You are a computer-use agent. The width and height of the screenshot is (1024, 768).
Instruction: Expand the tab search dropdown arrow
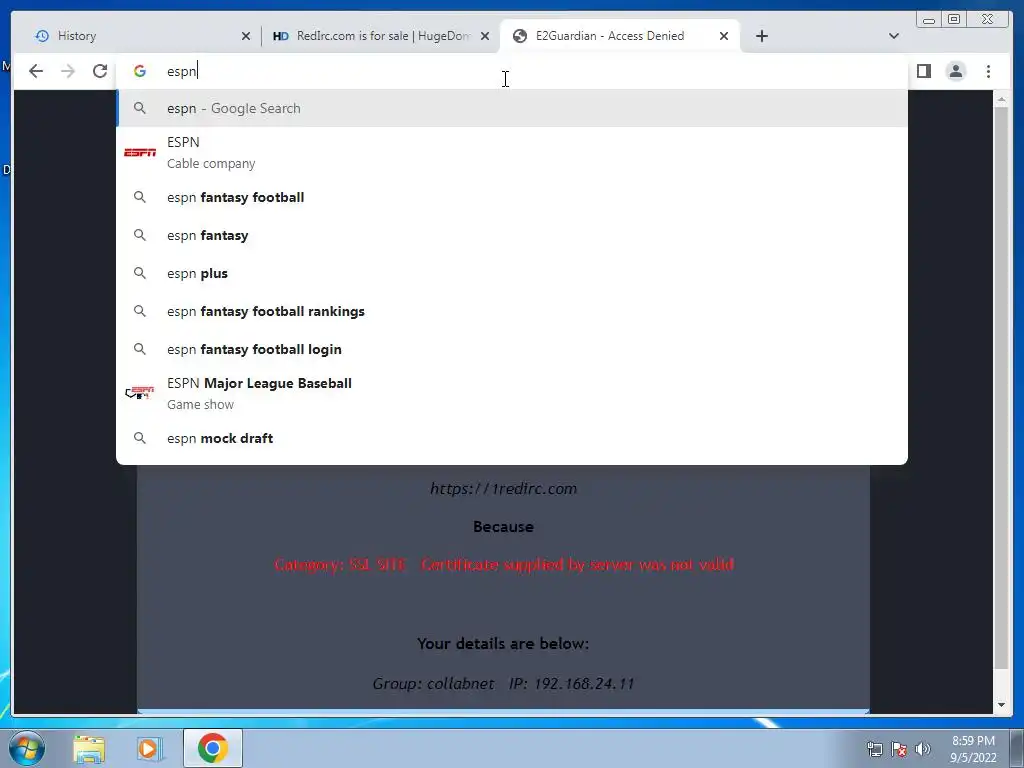click(894, 36)
